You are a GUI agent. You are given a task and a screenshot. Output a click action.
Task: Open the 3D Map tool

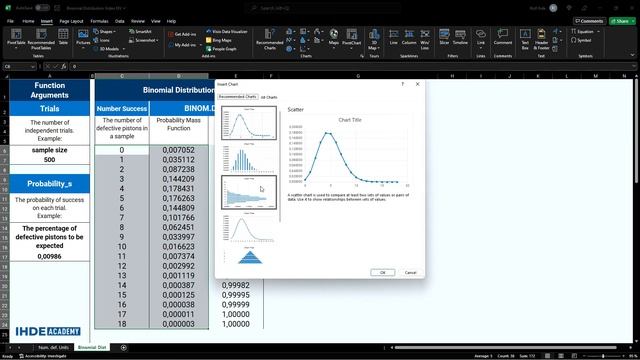click(374, 39)
